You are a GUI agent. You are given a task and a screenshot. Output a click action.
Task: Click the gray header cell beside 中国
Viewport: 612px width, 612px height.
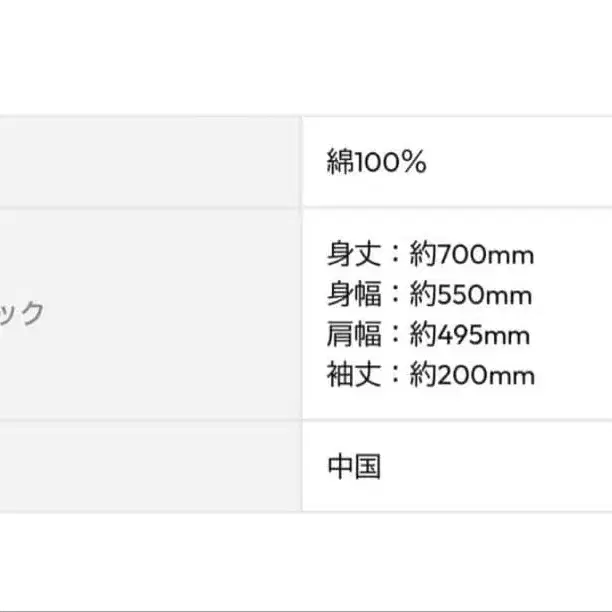pyautogui.click(x=151, y=466)
